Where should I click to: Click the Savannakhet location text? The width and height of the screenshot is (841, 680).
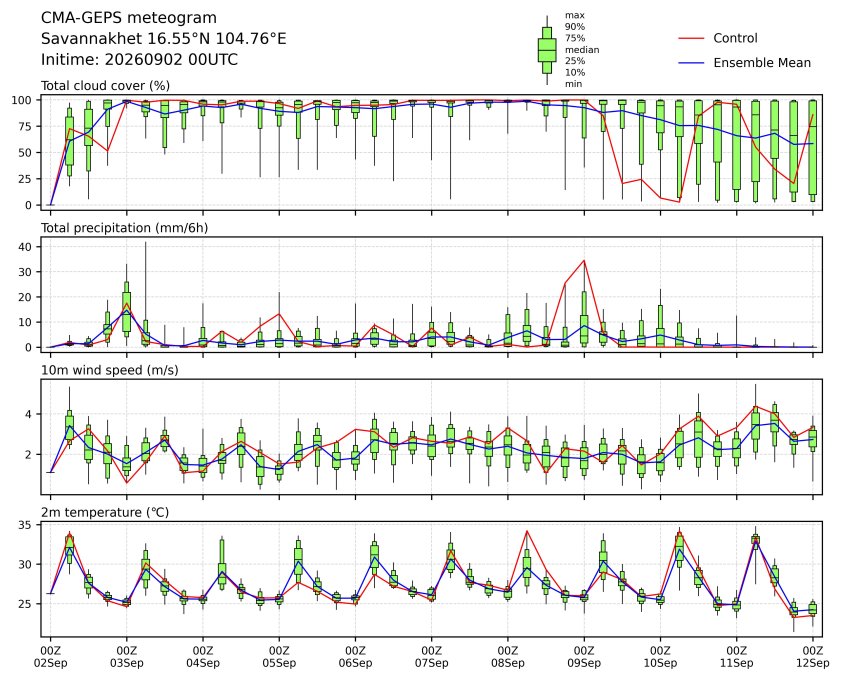coord(164,39)
